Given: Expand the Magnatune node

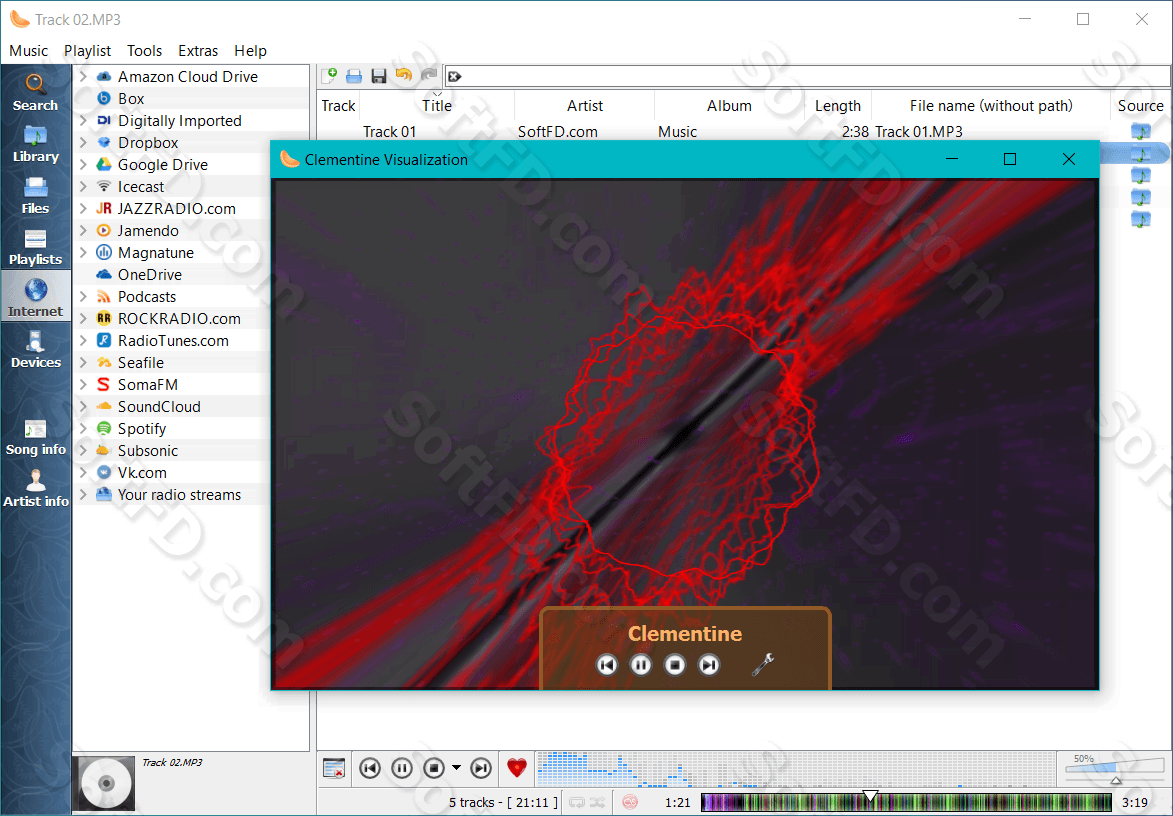Looking at the screenshot, I should tap(84, 252).
